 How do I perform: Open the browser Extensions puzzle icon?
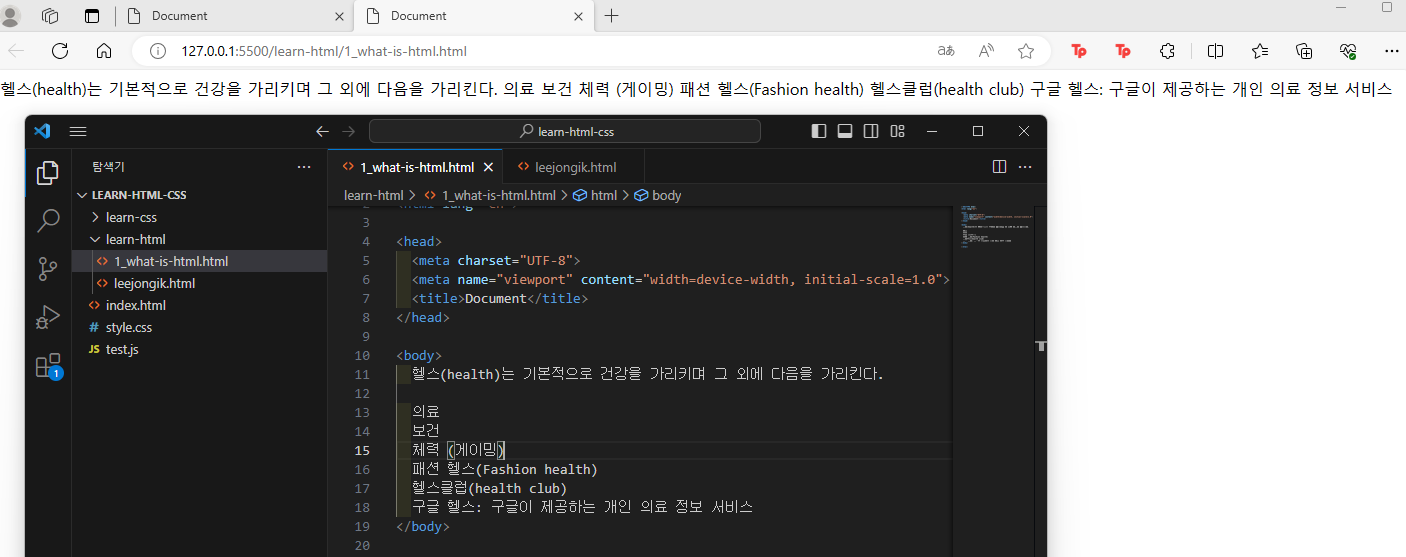[1167, 51]
